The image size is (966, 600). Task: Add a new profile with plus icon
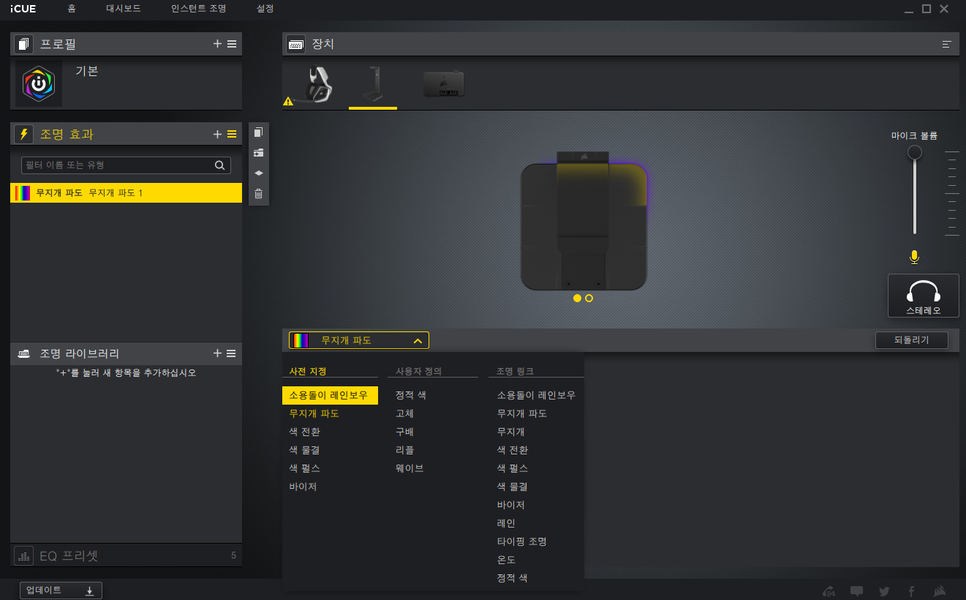pyautogui.click(x=217, y=44)
